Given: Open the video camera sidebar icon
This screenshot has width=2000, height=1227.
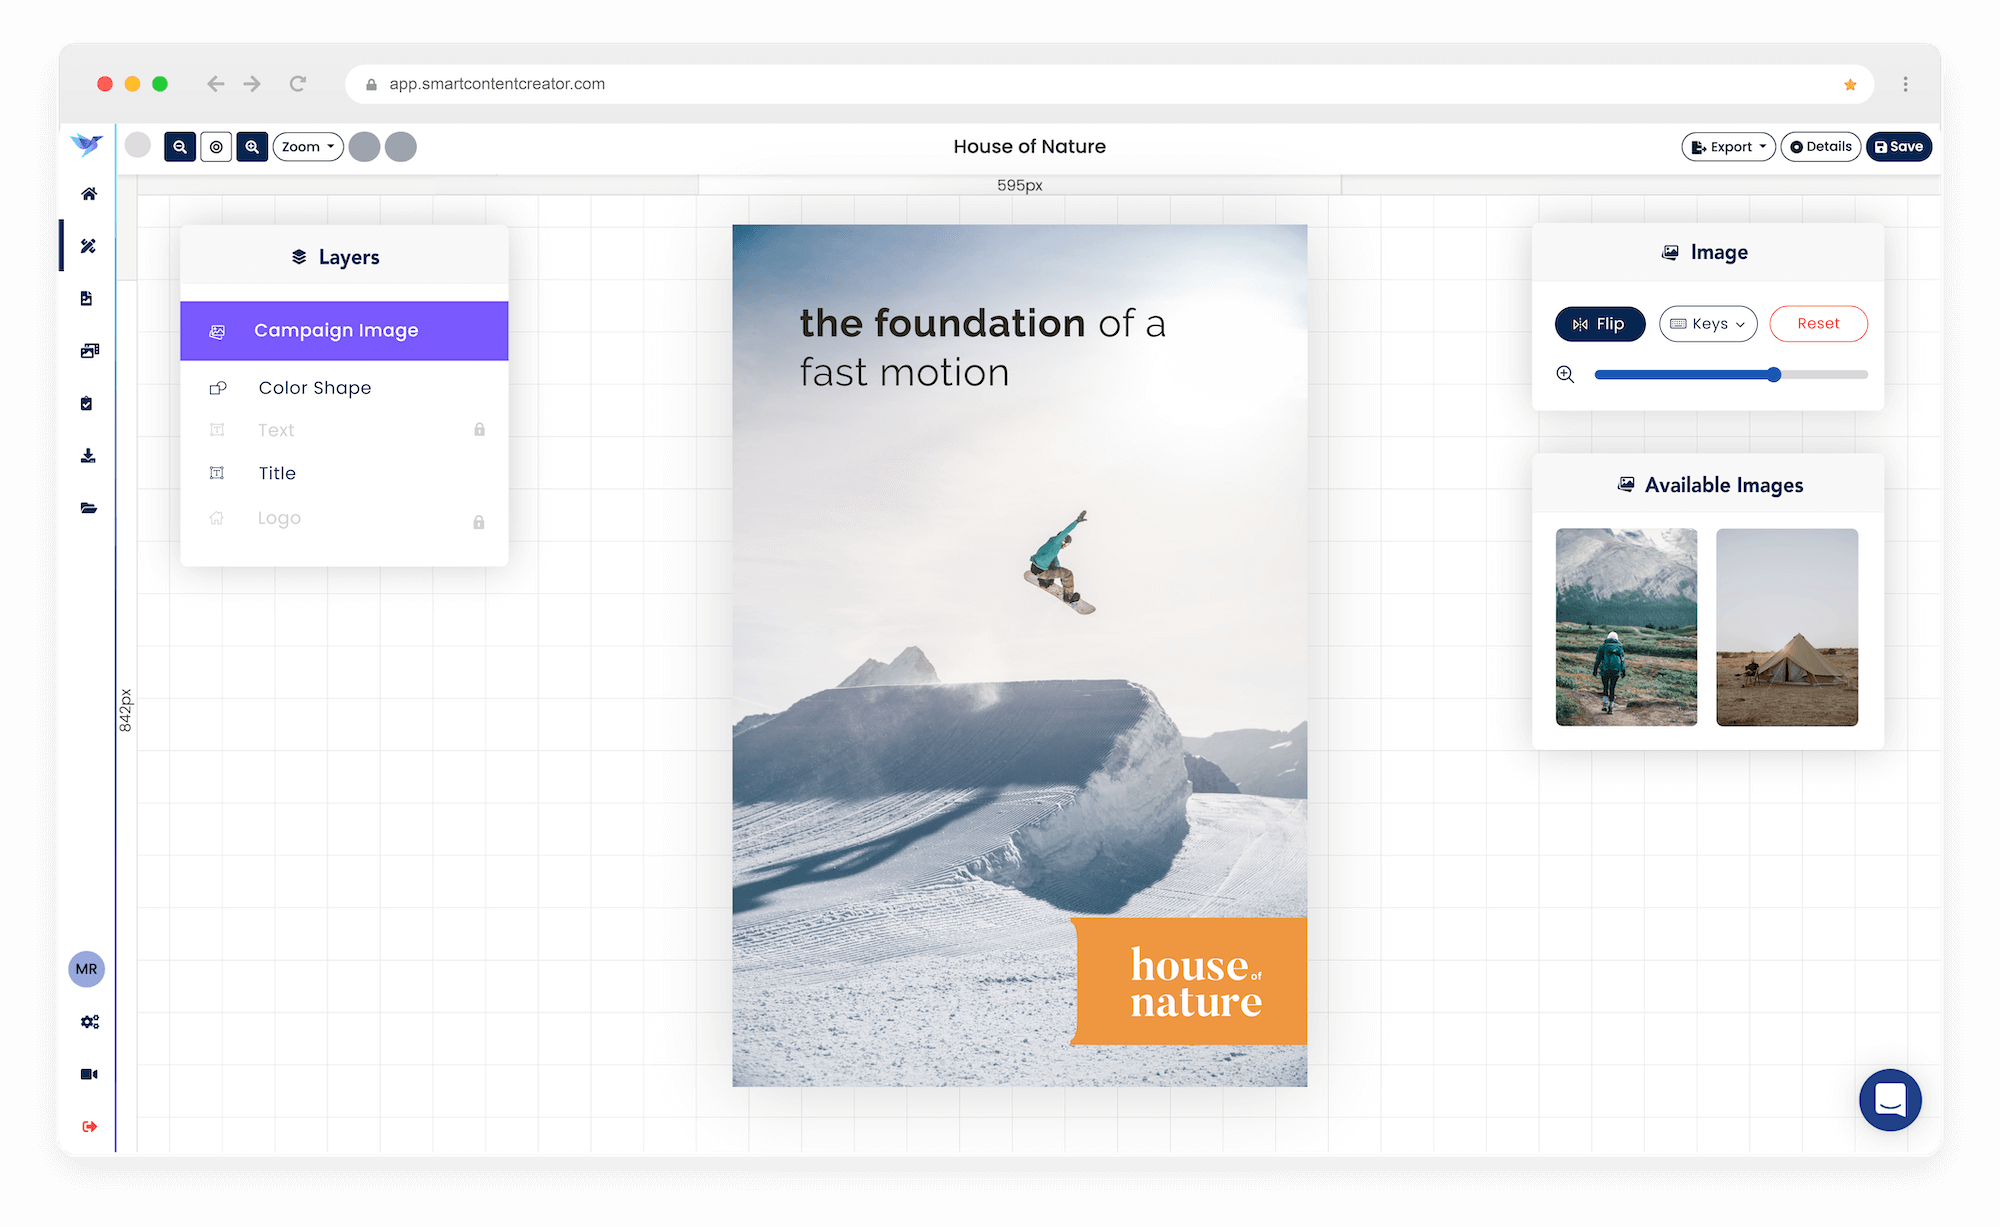Looking at the screenshot, I should point(89,1074).
